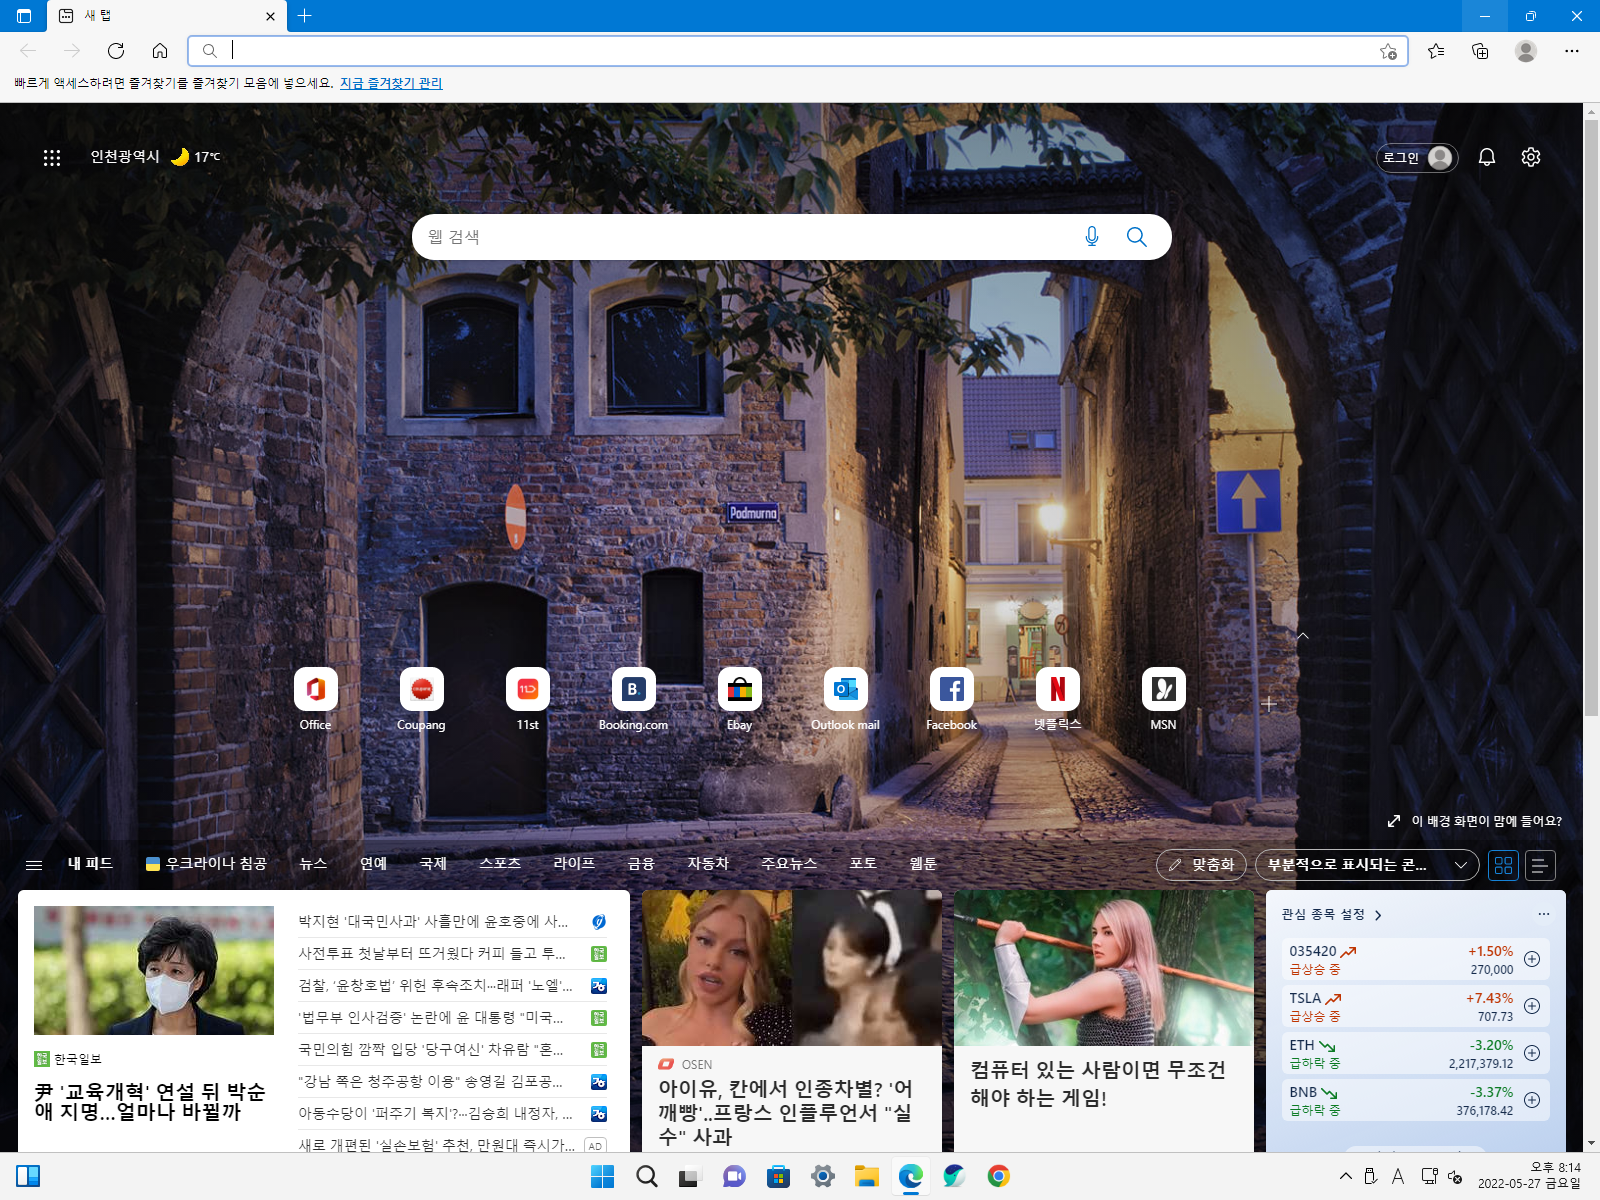Open headline 검찰, '운창호법' 위헌 후속조치

[x=435, y=986]
